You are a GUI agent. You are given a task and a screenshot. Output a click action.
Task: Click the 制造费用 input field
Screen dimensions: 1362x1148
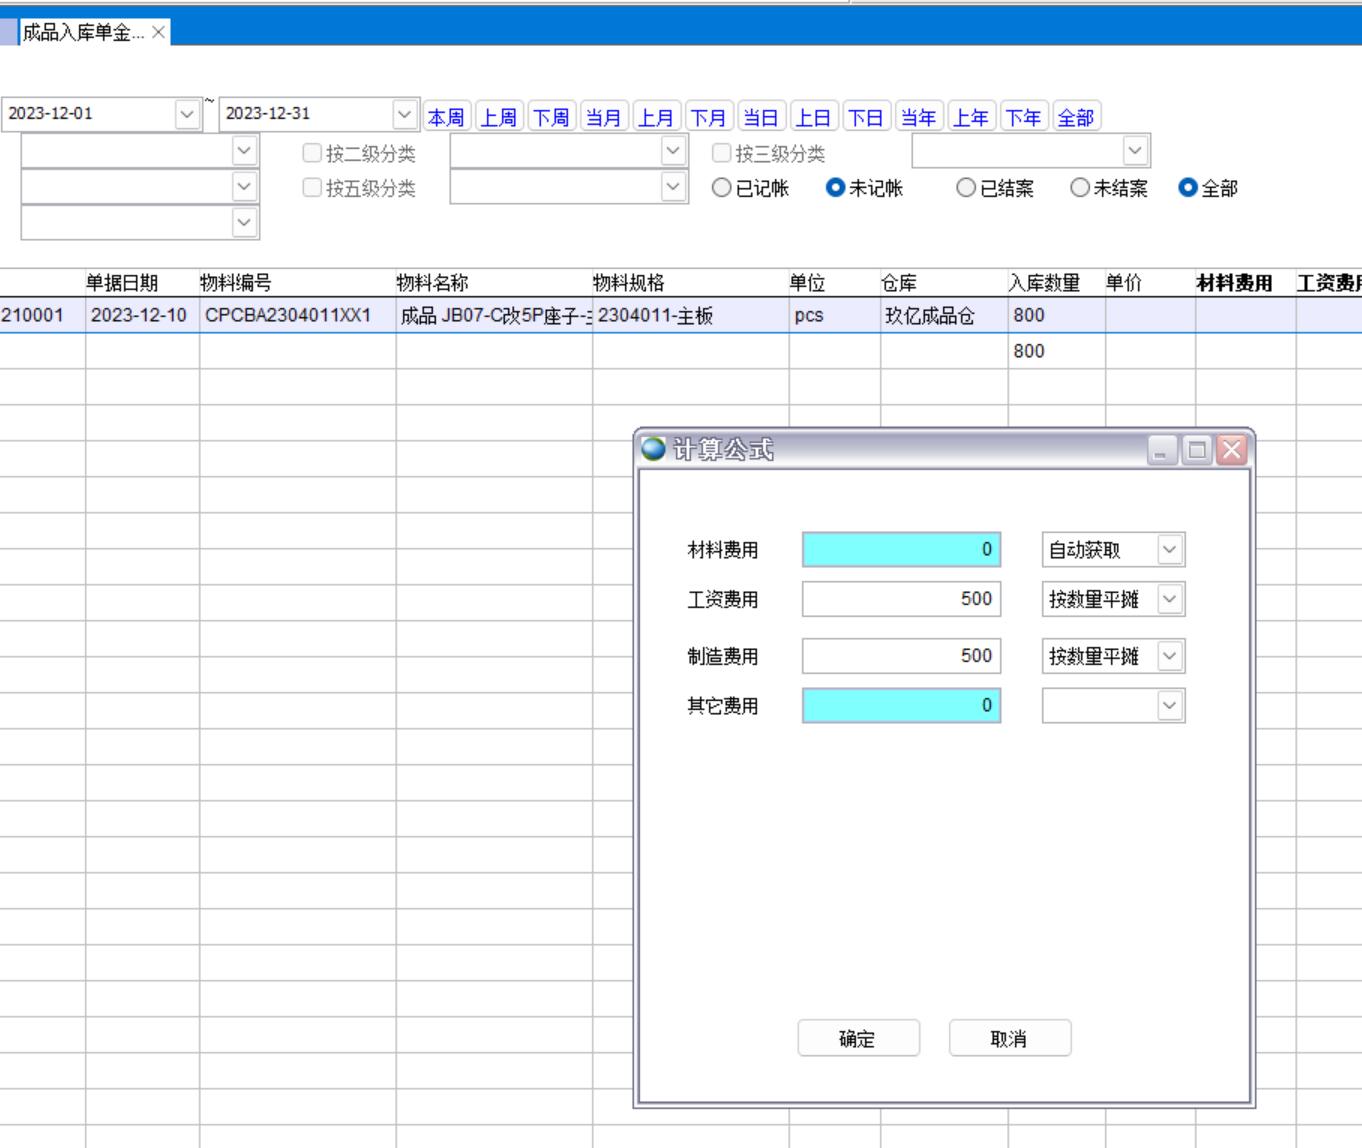900,656
